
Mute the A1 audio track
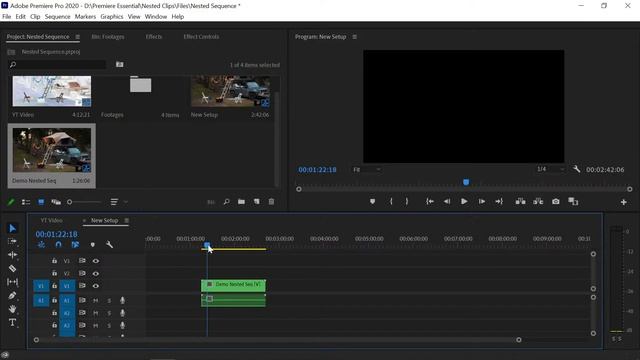click(x=96, y=301)
